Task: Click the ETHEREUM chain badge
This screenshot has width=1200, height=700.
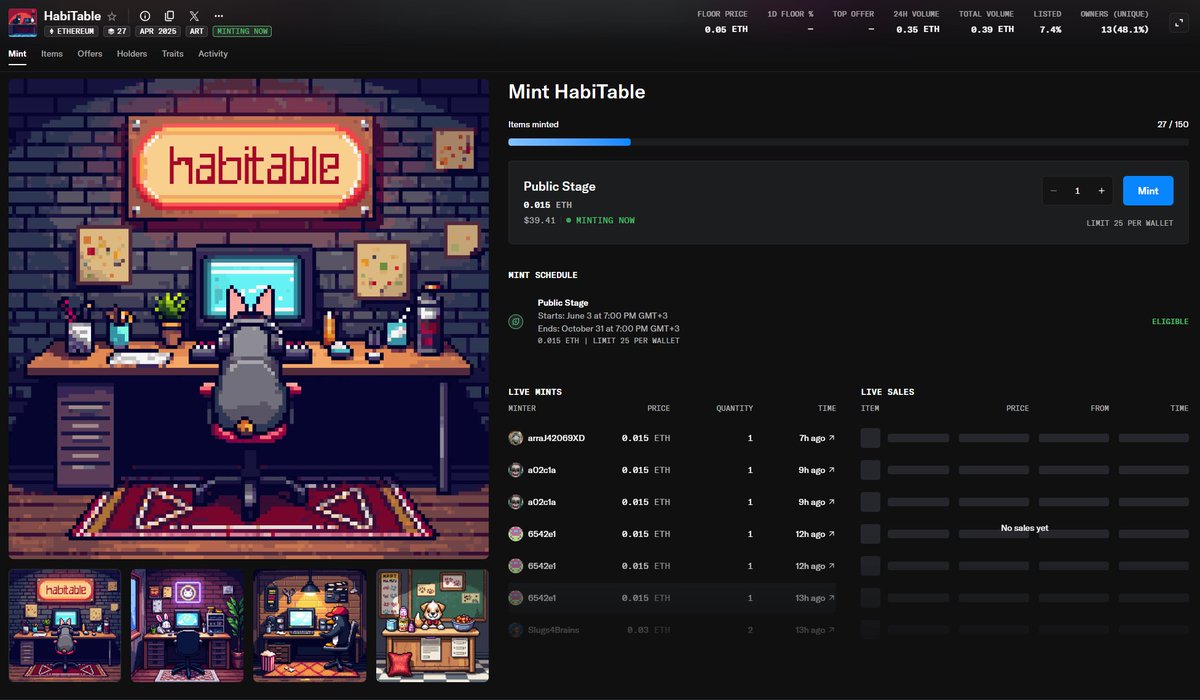Action: pyautogui.click(x=72, y=31)
